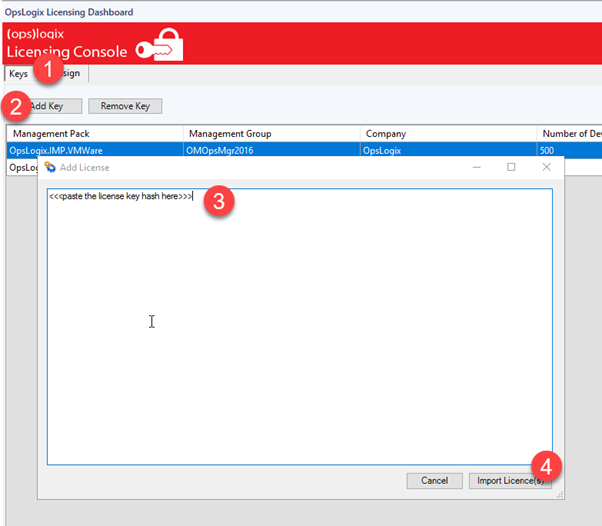Image resolution: width=602 pixels, height=526 pixels.
Task: Click the Add Key button
Action: coord(47,106)
